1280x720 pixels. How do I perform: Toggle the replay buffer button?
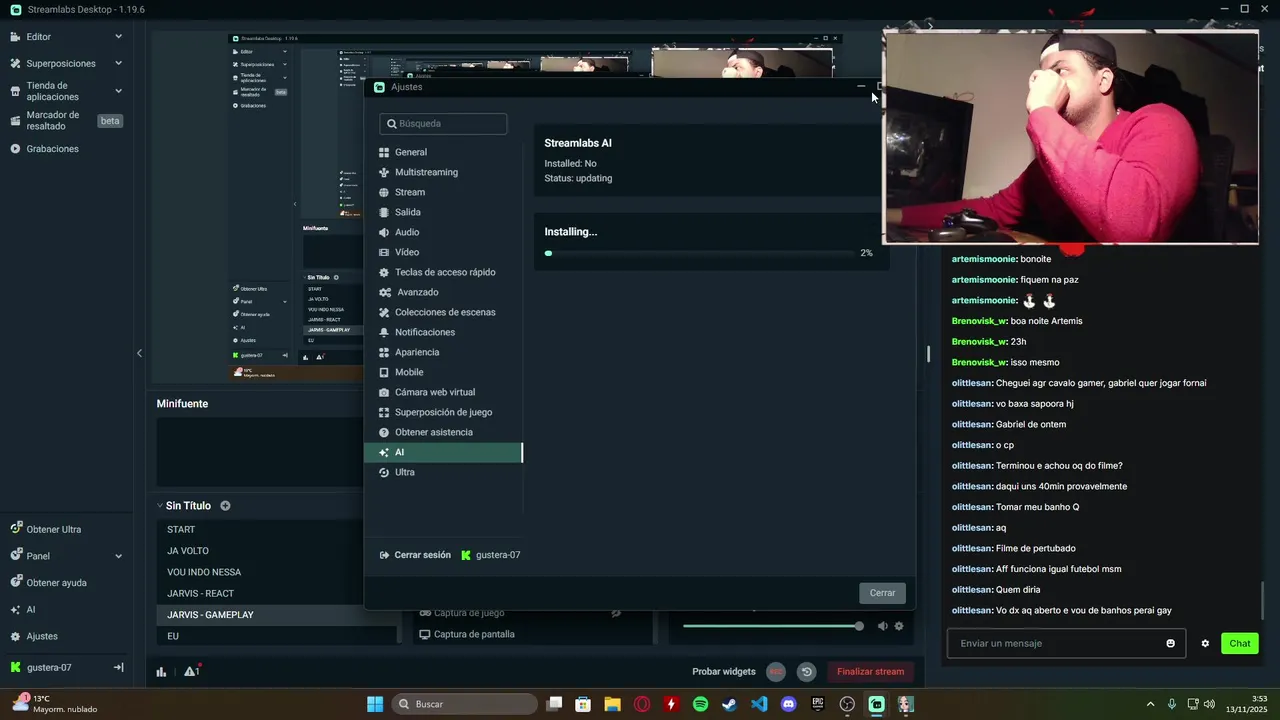pyautogui.click(x=807, y=672)
